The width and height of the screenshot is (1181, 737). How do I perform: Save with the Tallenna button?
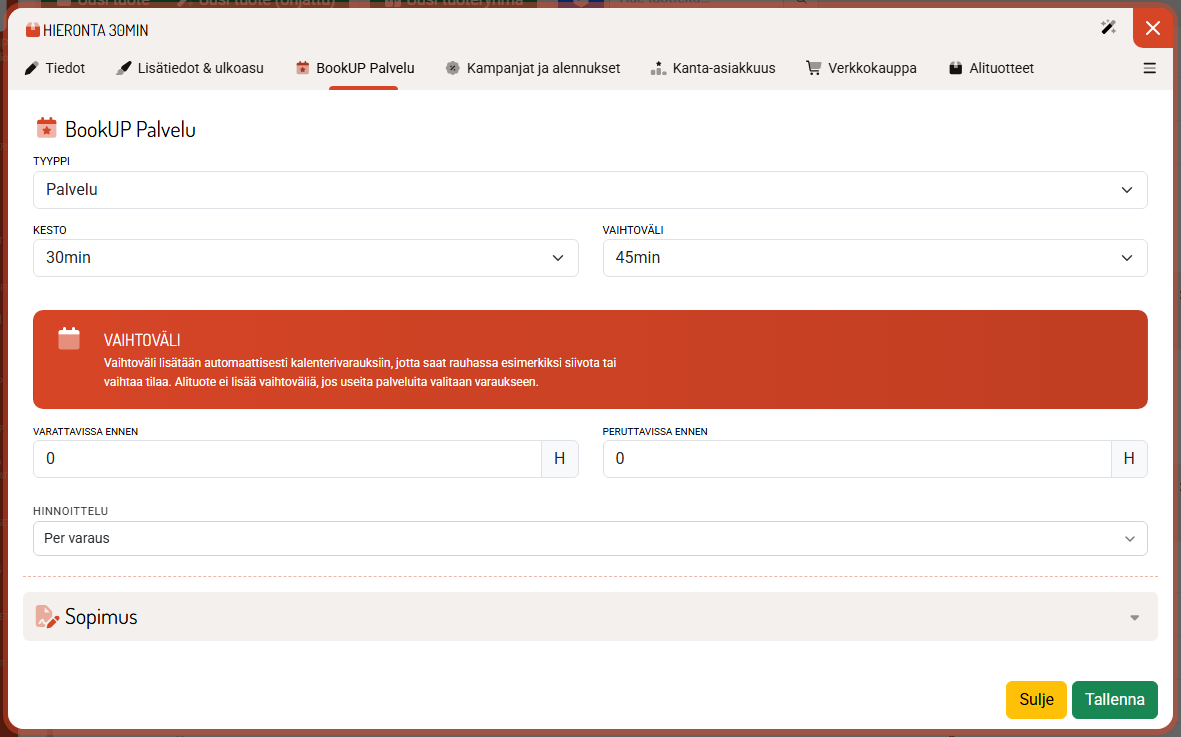click(1115, 699)
